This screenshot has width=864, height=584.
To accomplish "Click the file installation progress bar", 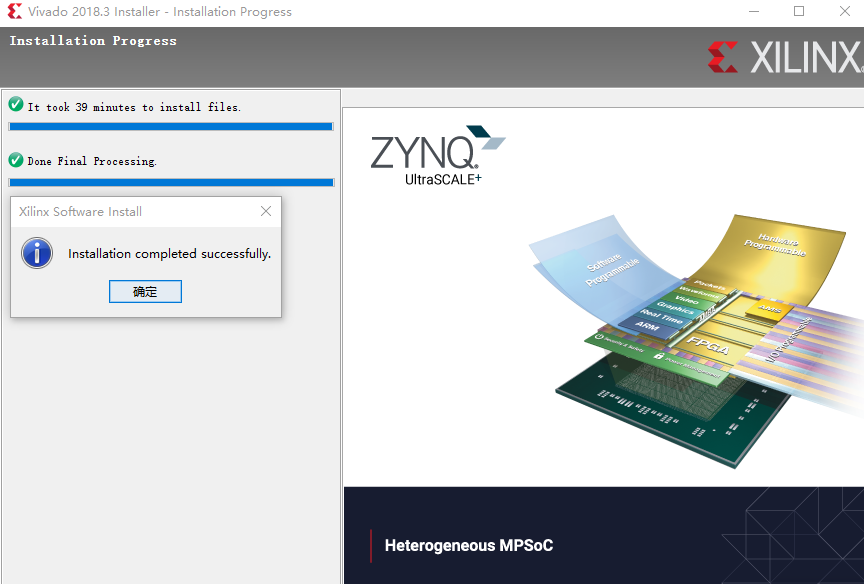I will [x=171, y=127].
